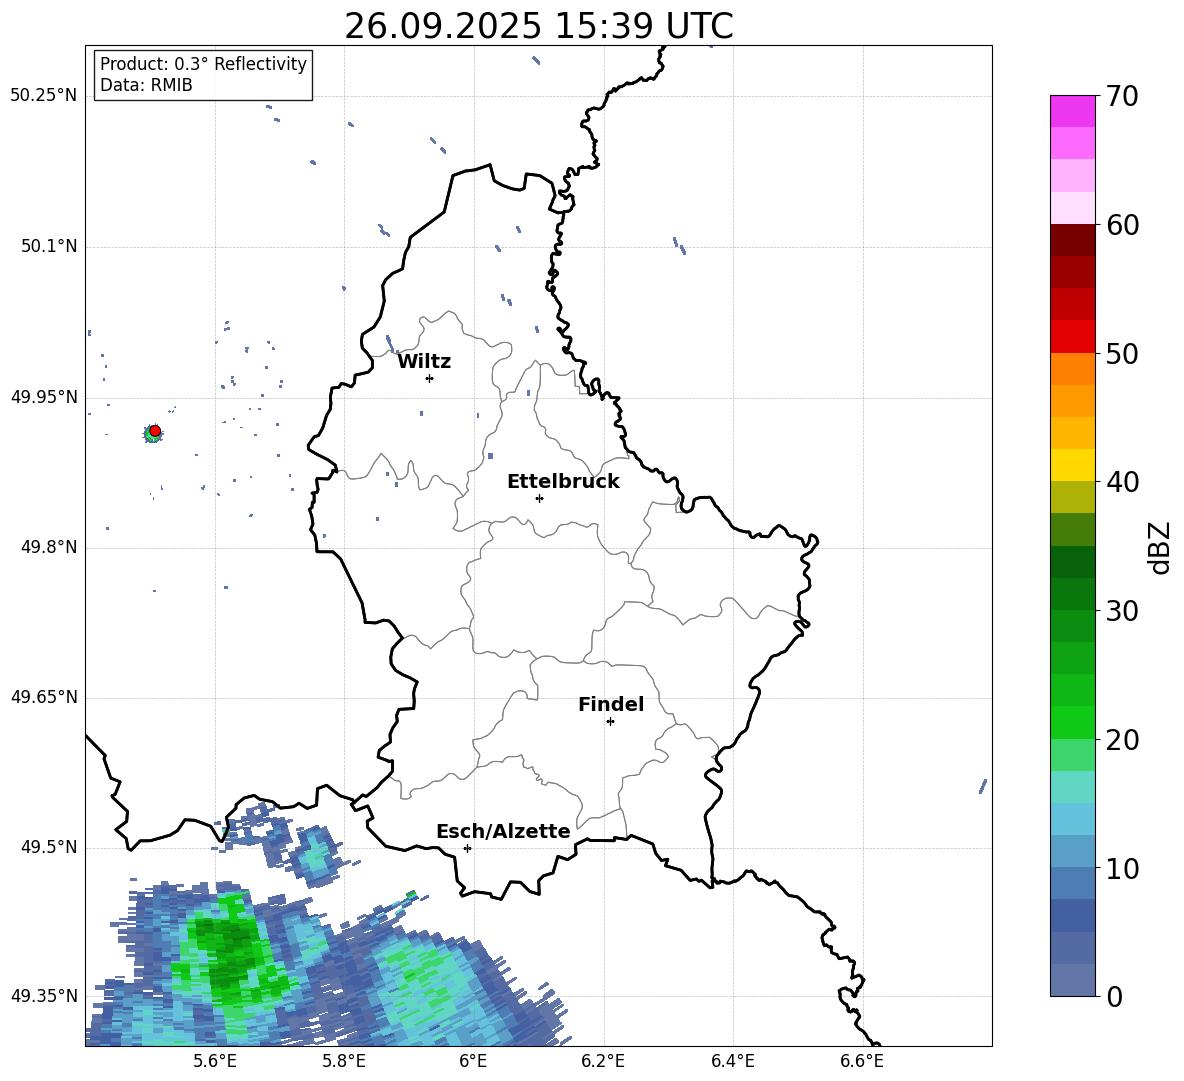Click the 60 value on the colorbar
Viewport: 1184px width, 1081px height.
[x=1122, y=225]
